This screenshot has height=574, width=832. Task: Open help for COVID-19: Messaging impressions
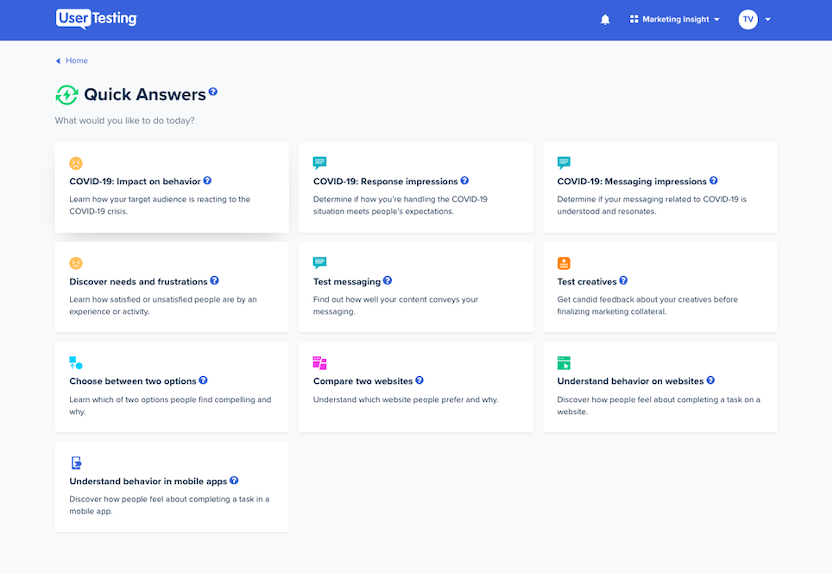[714, 180]
